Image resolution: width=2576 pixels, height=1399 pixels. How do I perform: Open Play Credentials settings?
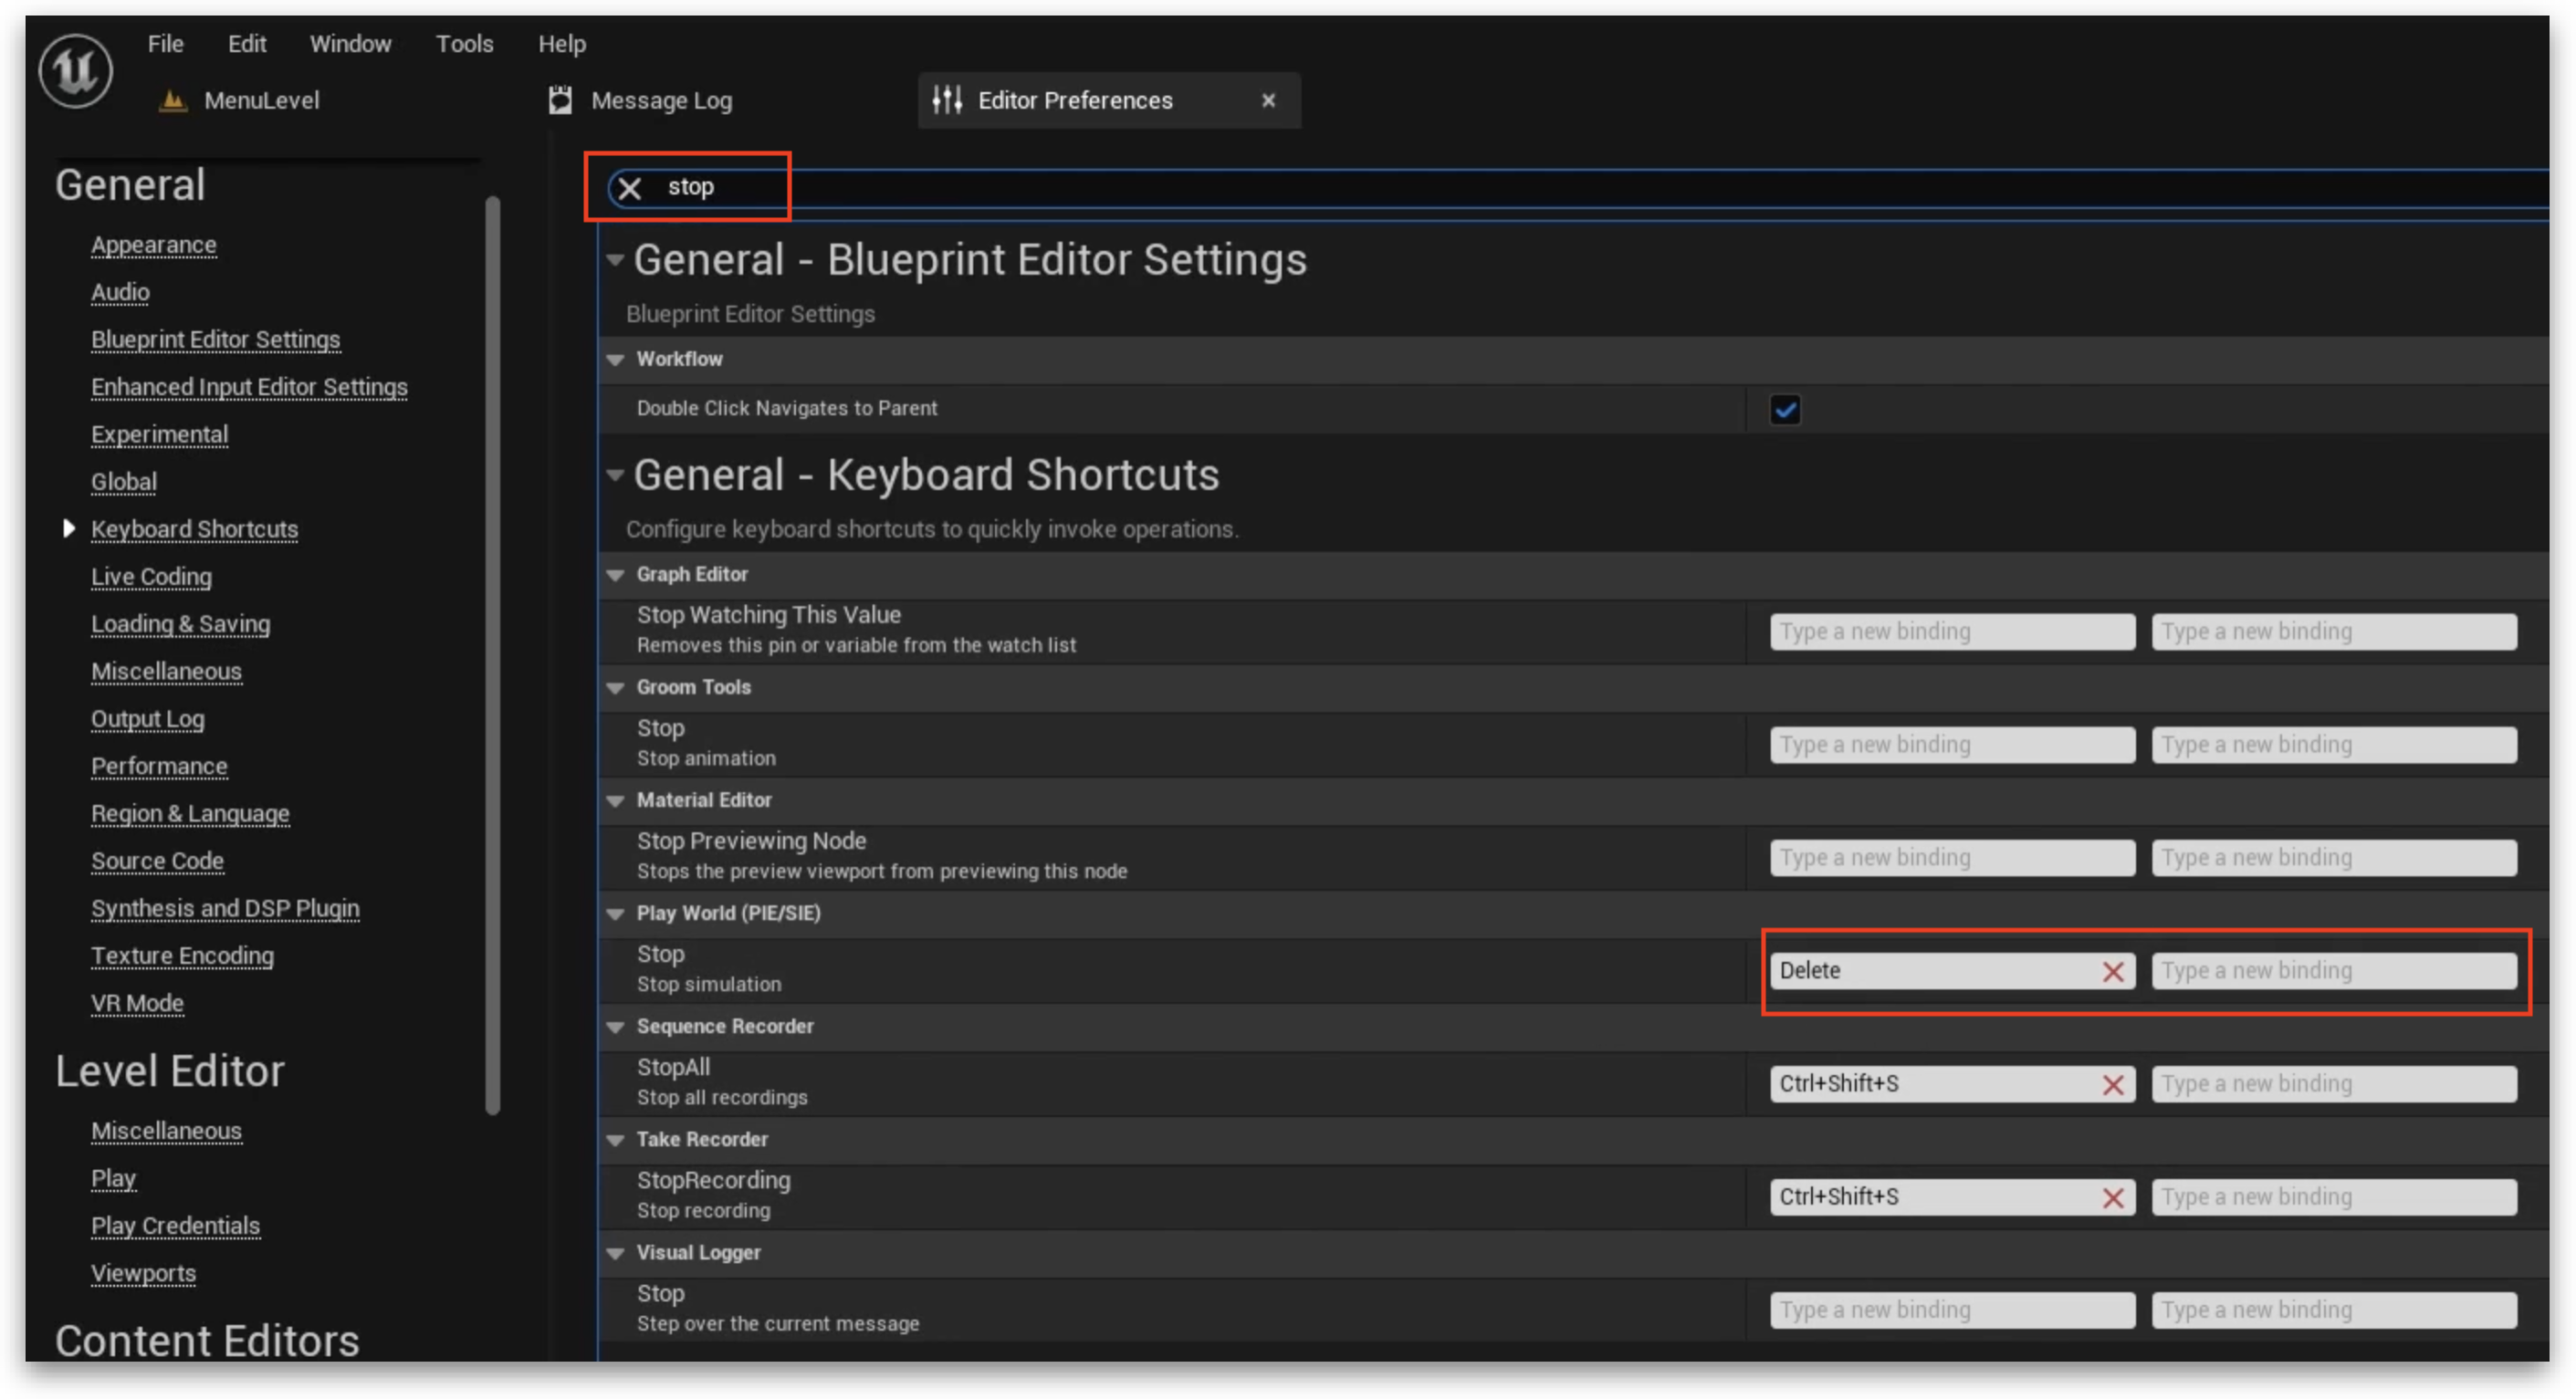click(175, 1226)
